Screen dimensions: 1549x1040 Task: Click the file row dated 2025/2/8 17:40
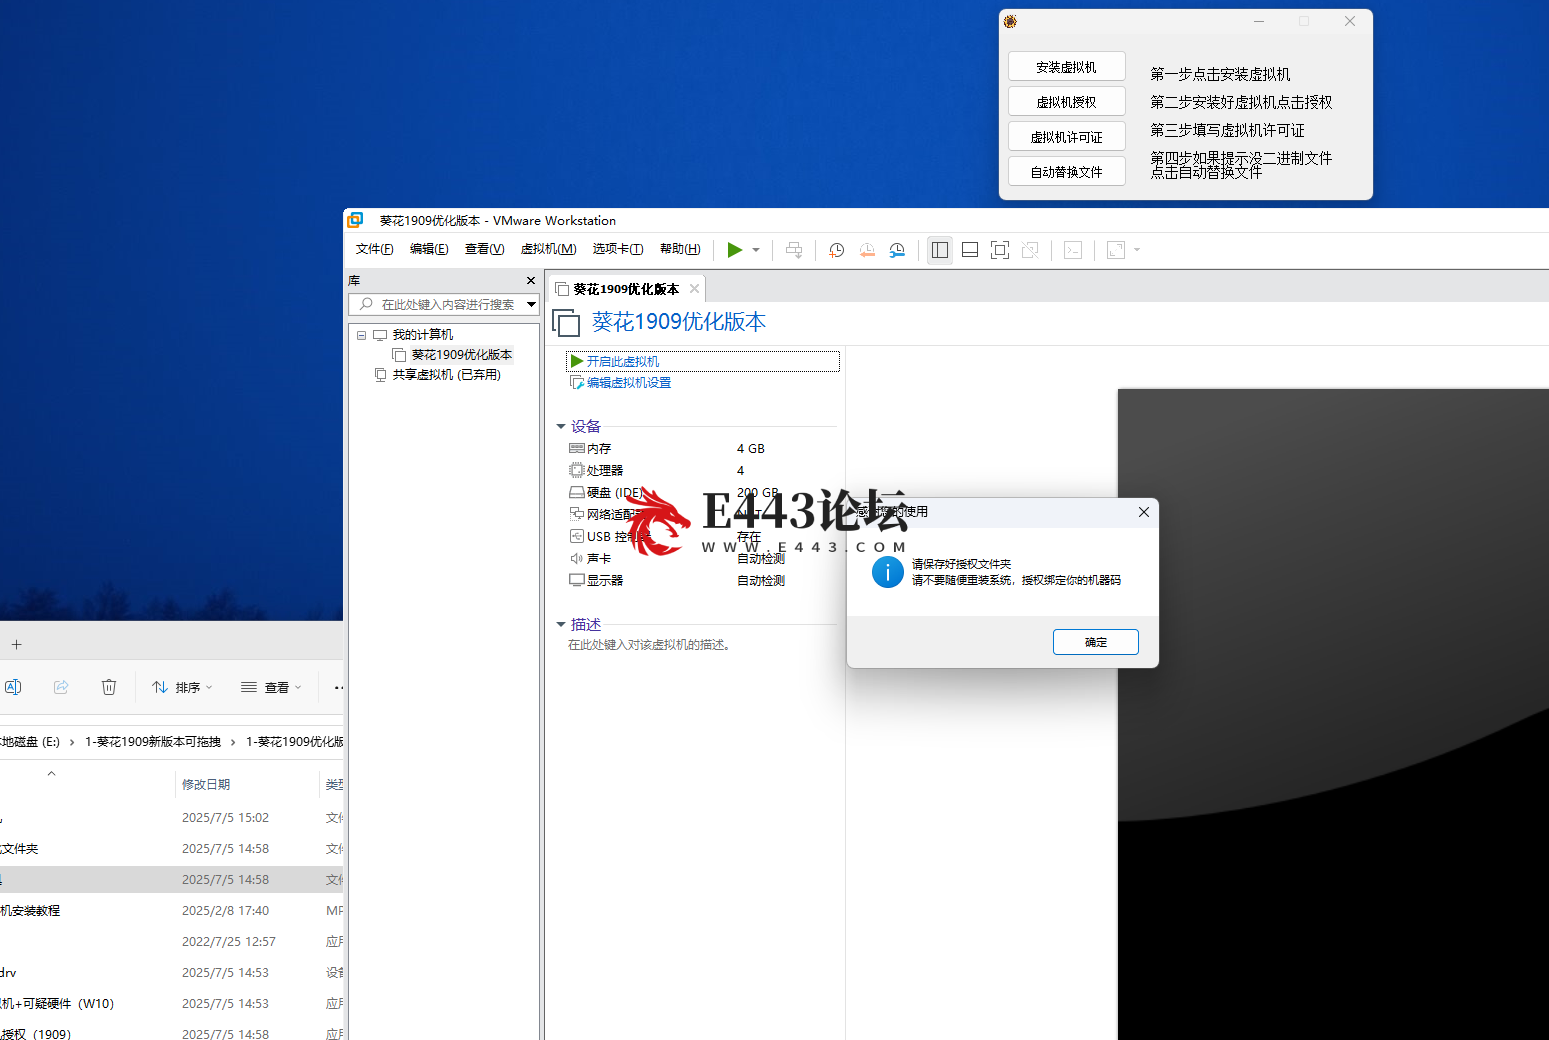click(x=171, y=911)
